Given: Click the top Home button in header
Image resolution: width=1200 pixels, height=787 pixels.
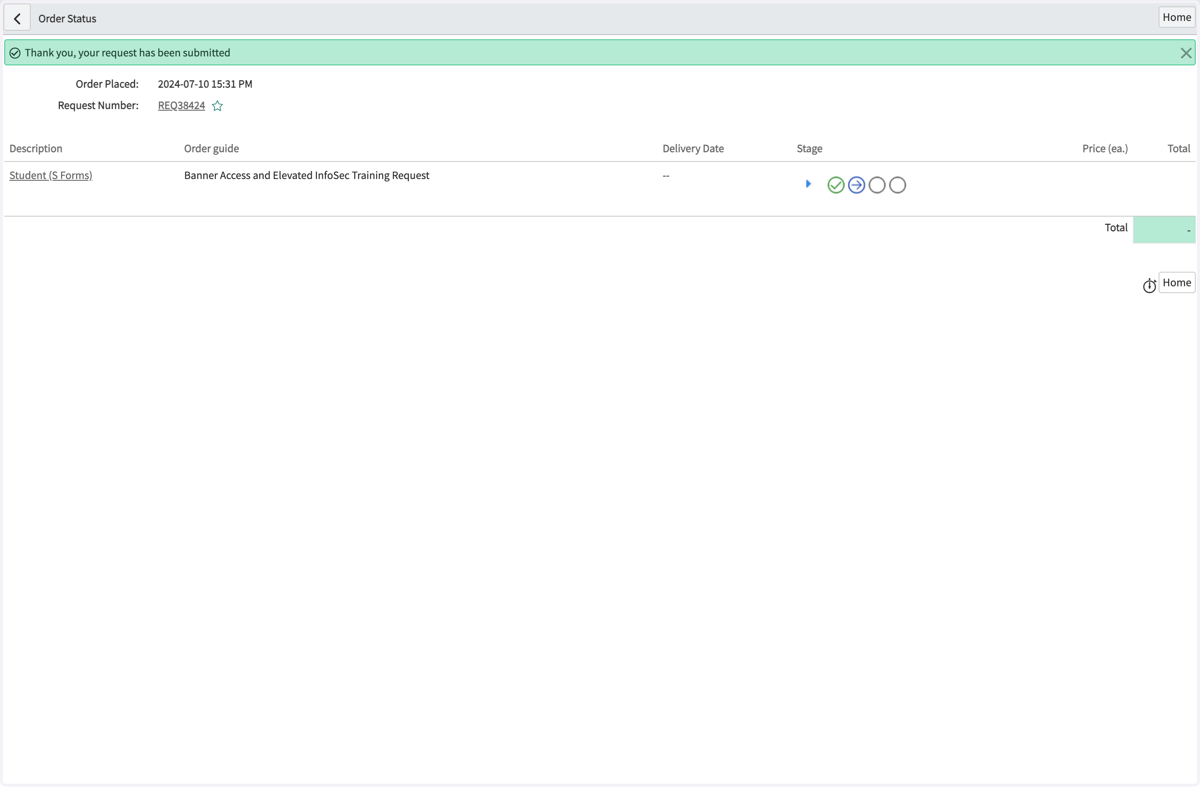Looking at the screenshot, I should [1176, 17].
